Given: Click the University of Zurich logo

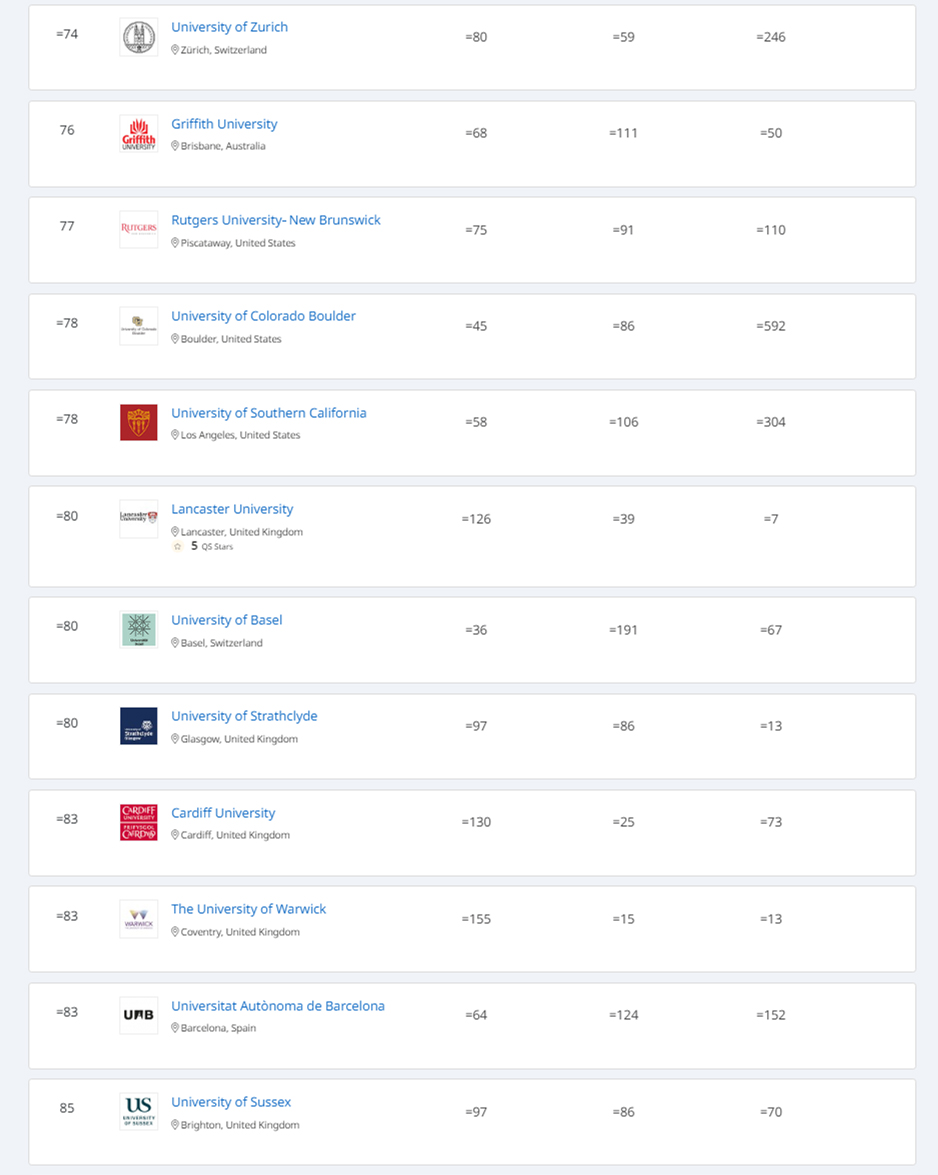Looking at the screenshot, I should tap(138, 37).
